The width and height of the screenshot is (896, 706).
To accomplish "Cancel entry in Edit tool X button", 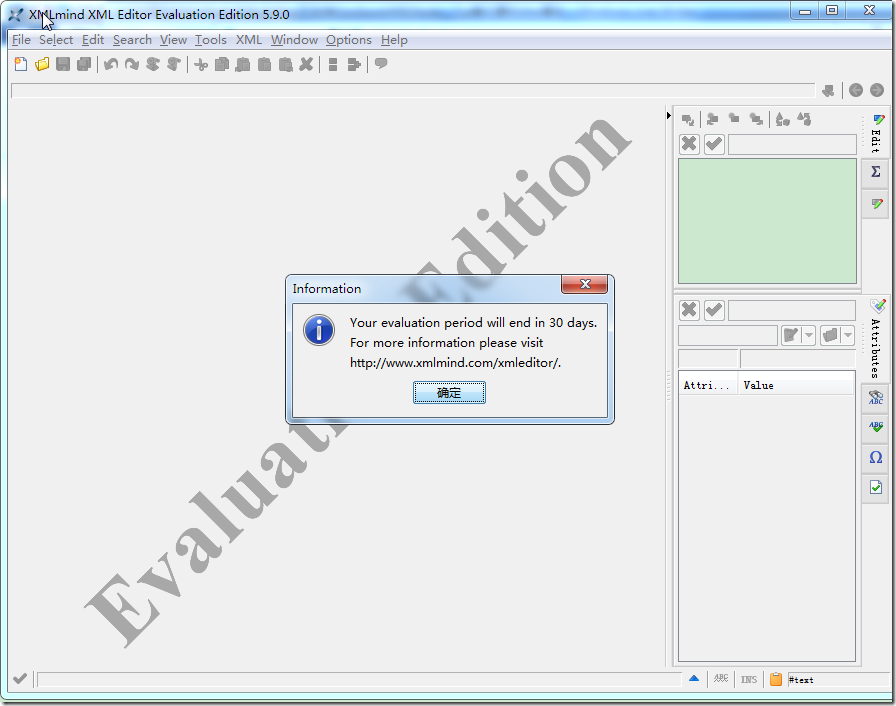I will [x=690, y=144].
